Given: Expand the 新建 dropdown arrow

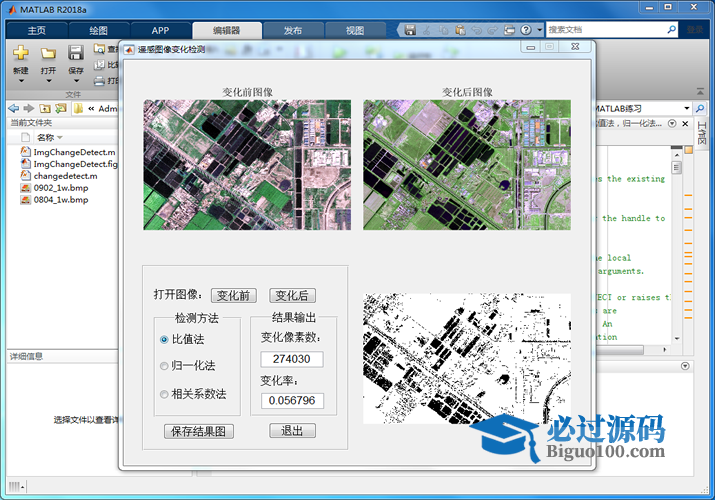Looking at the screenshot, I should click(21, 81).
